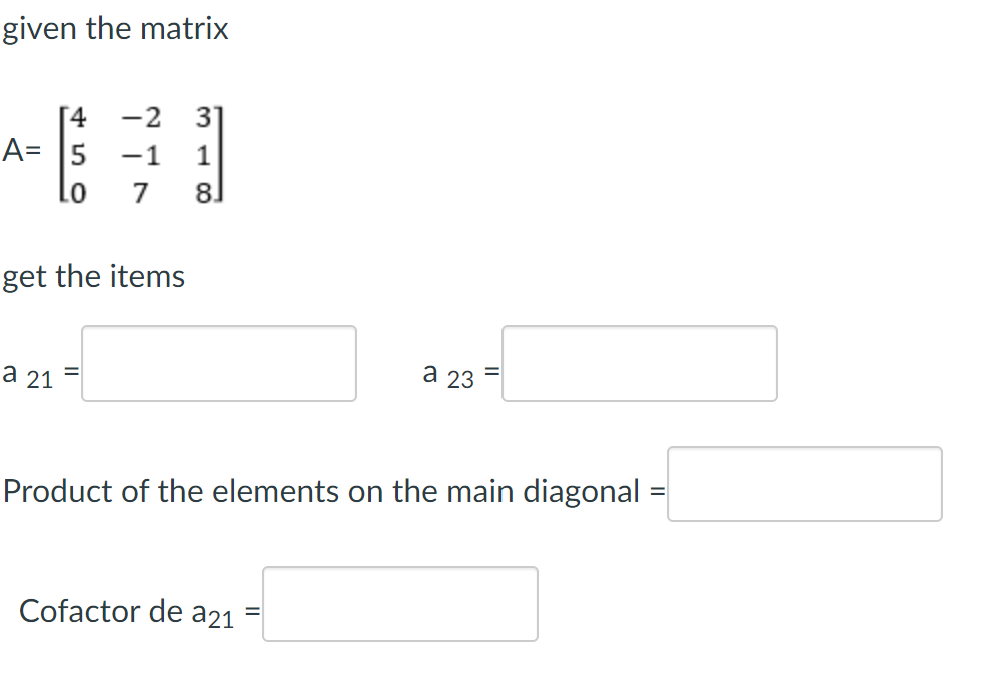This screenshot has height=682, width=1000.
Task: Click the main diagonal product answer box
Action: click(x=805, y=484)
